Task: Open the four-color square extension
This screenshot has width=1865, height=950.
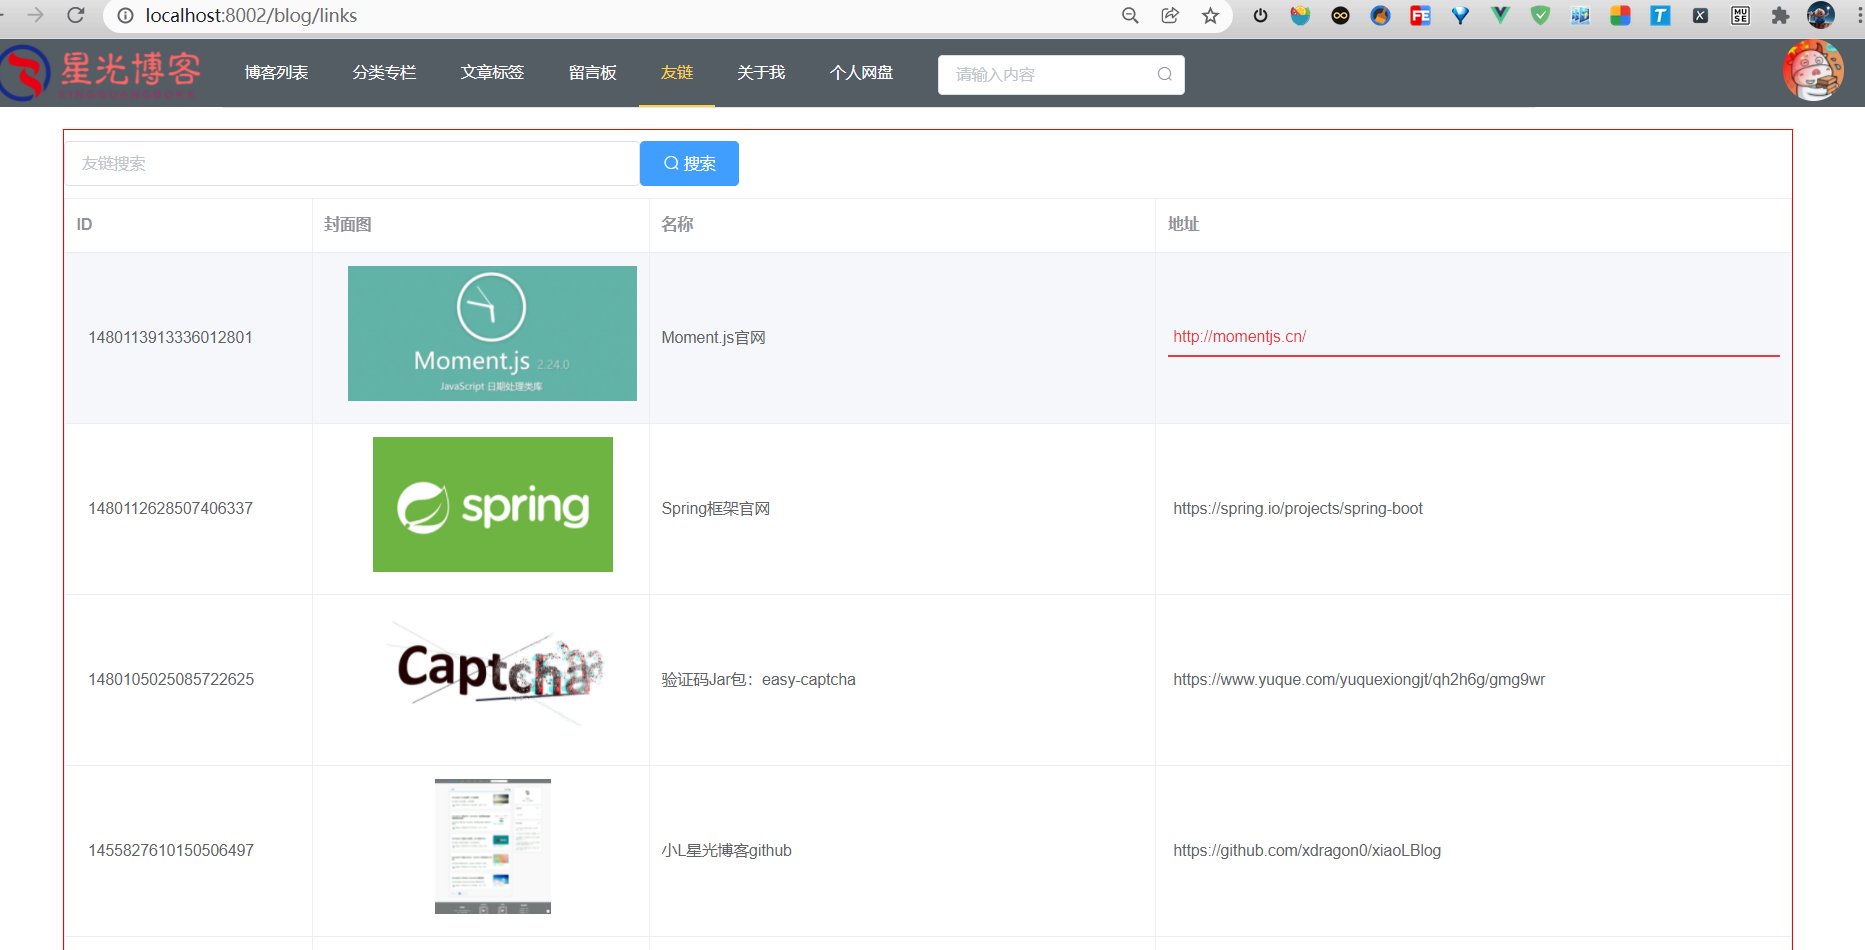Action: coord(1620,15)
